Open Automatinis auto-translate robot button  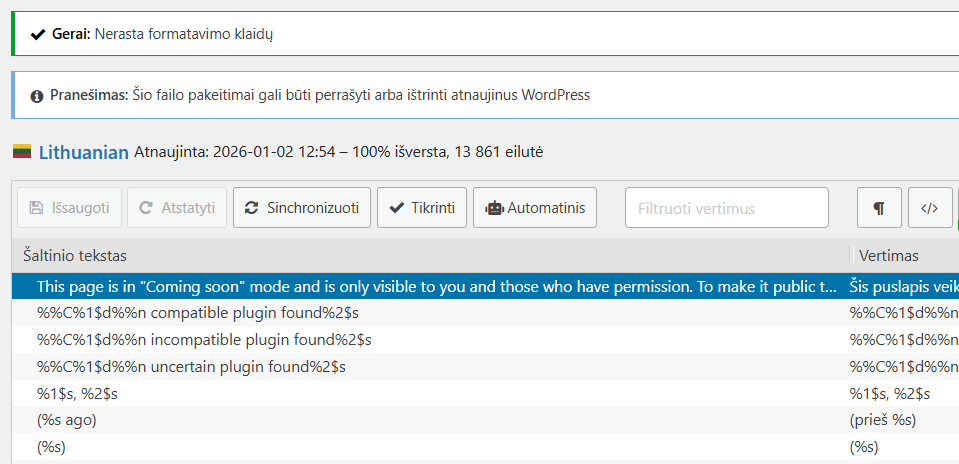tap(534, 208)
